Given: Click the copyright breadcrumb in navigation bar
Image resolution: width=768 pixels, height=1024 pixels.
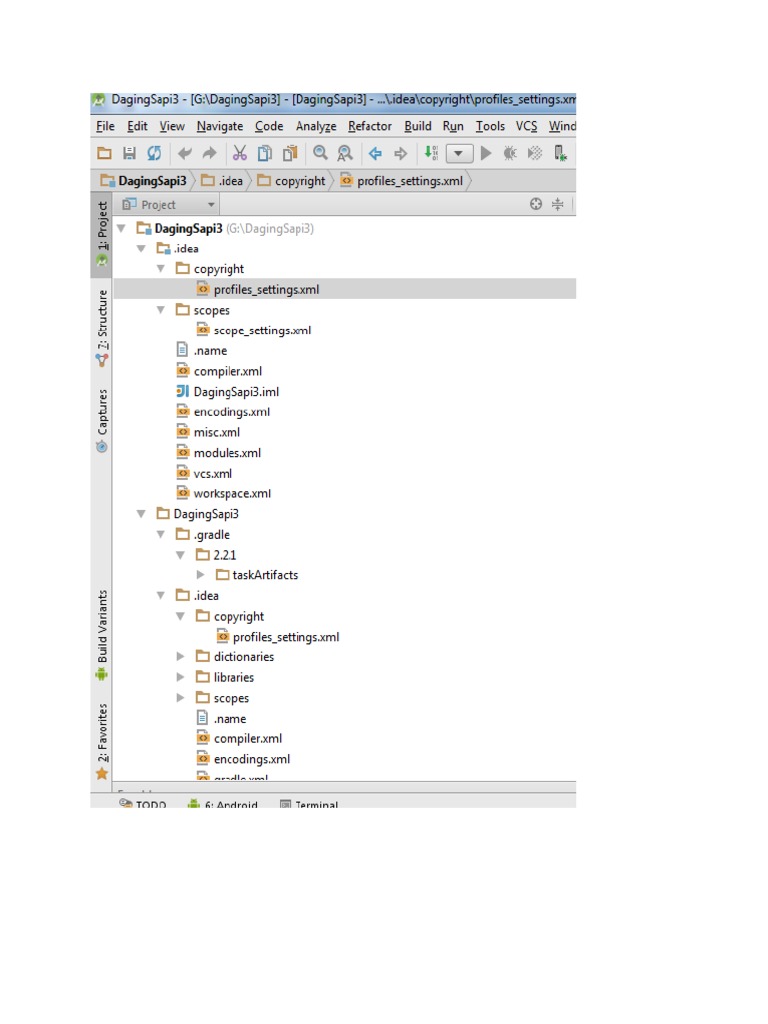Looking at the screenshot, I should [291, 181].
